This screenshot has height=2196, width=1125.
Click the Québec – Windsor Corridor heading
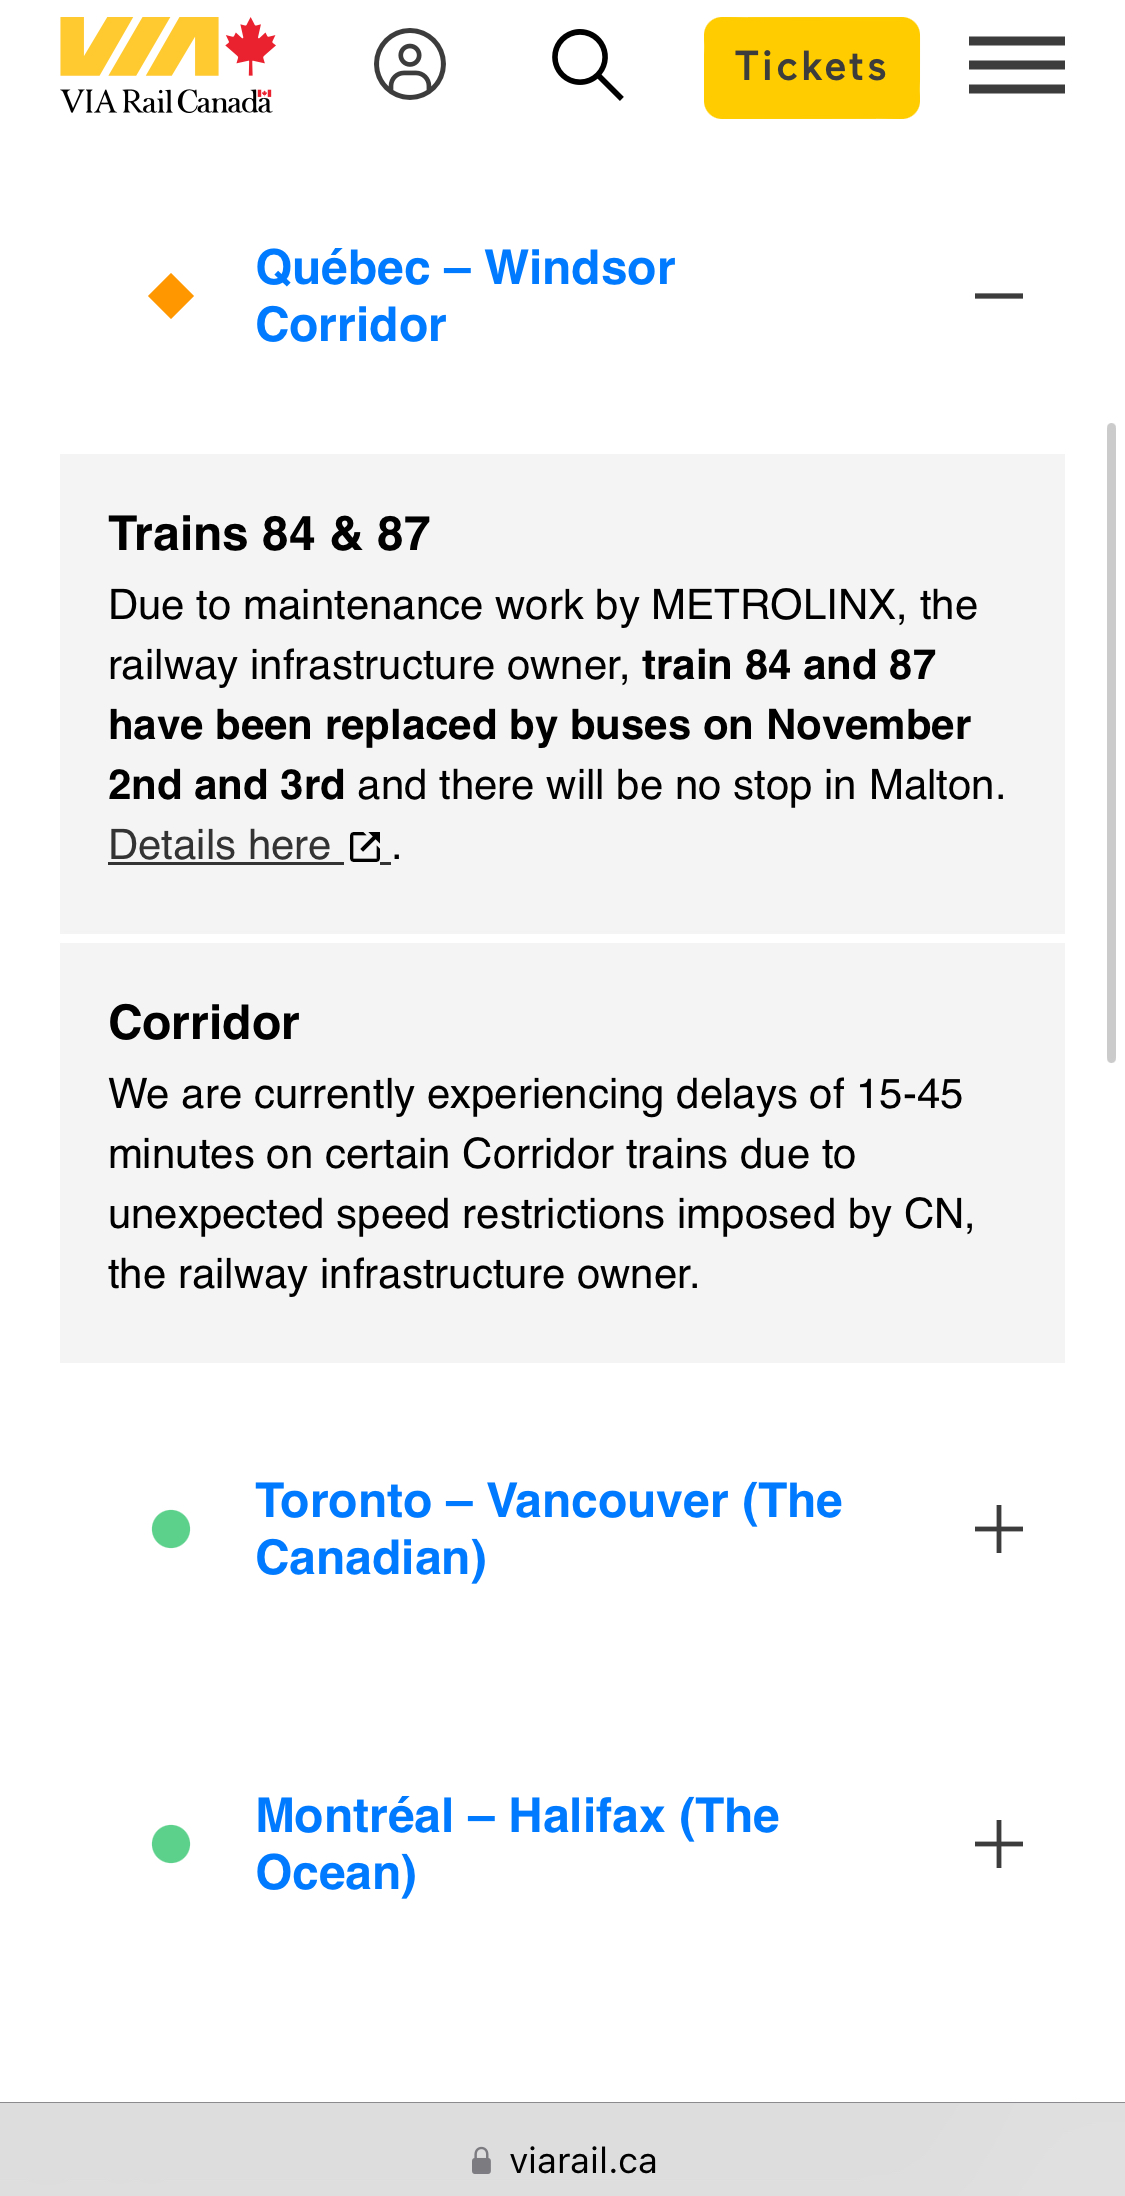point(465,296)
